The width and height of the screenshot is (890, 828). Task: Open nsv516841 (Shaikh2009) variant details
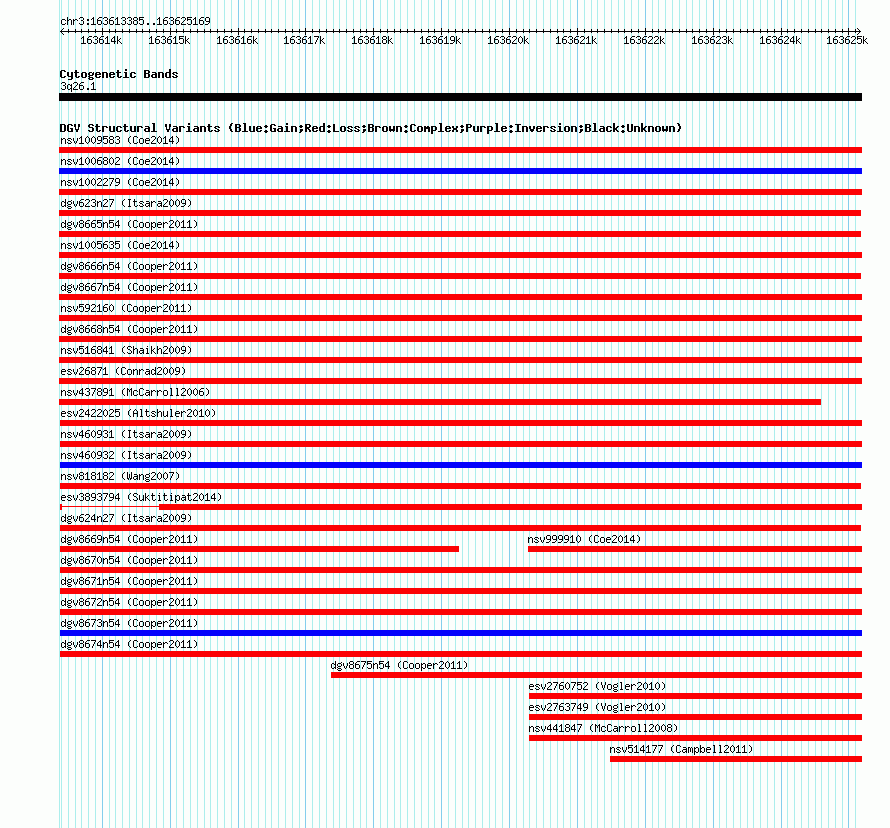[126, 350]
